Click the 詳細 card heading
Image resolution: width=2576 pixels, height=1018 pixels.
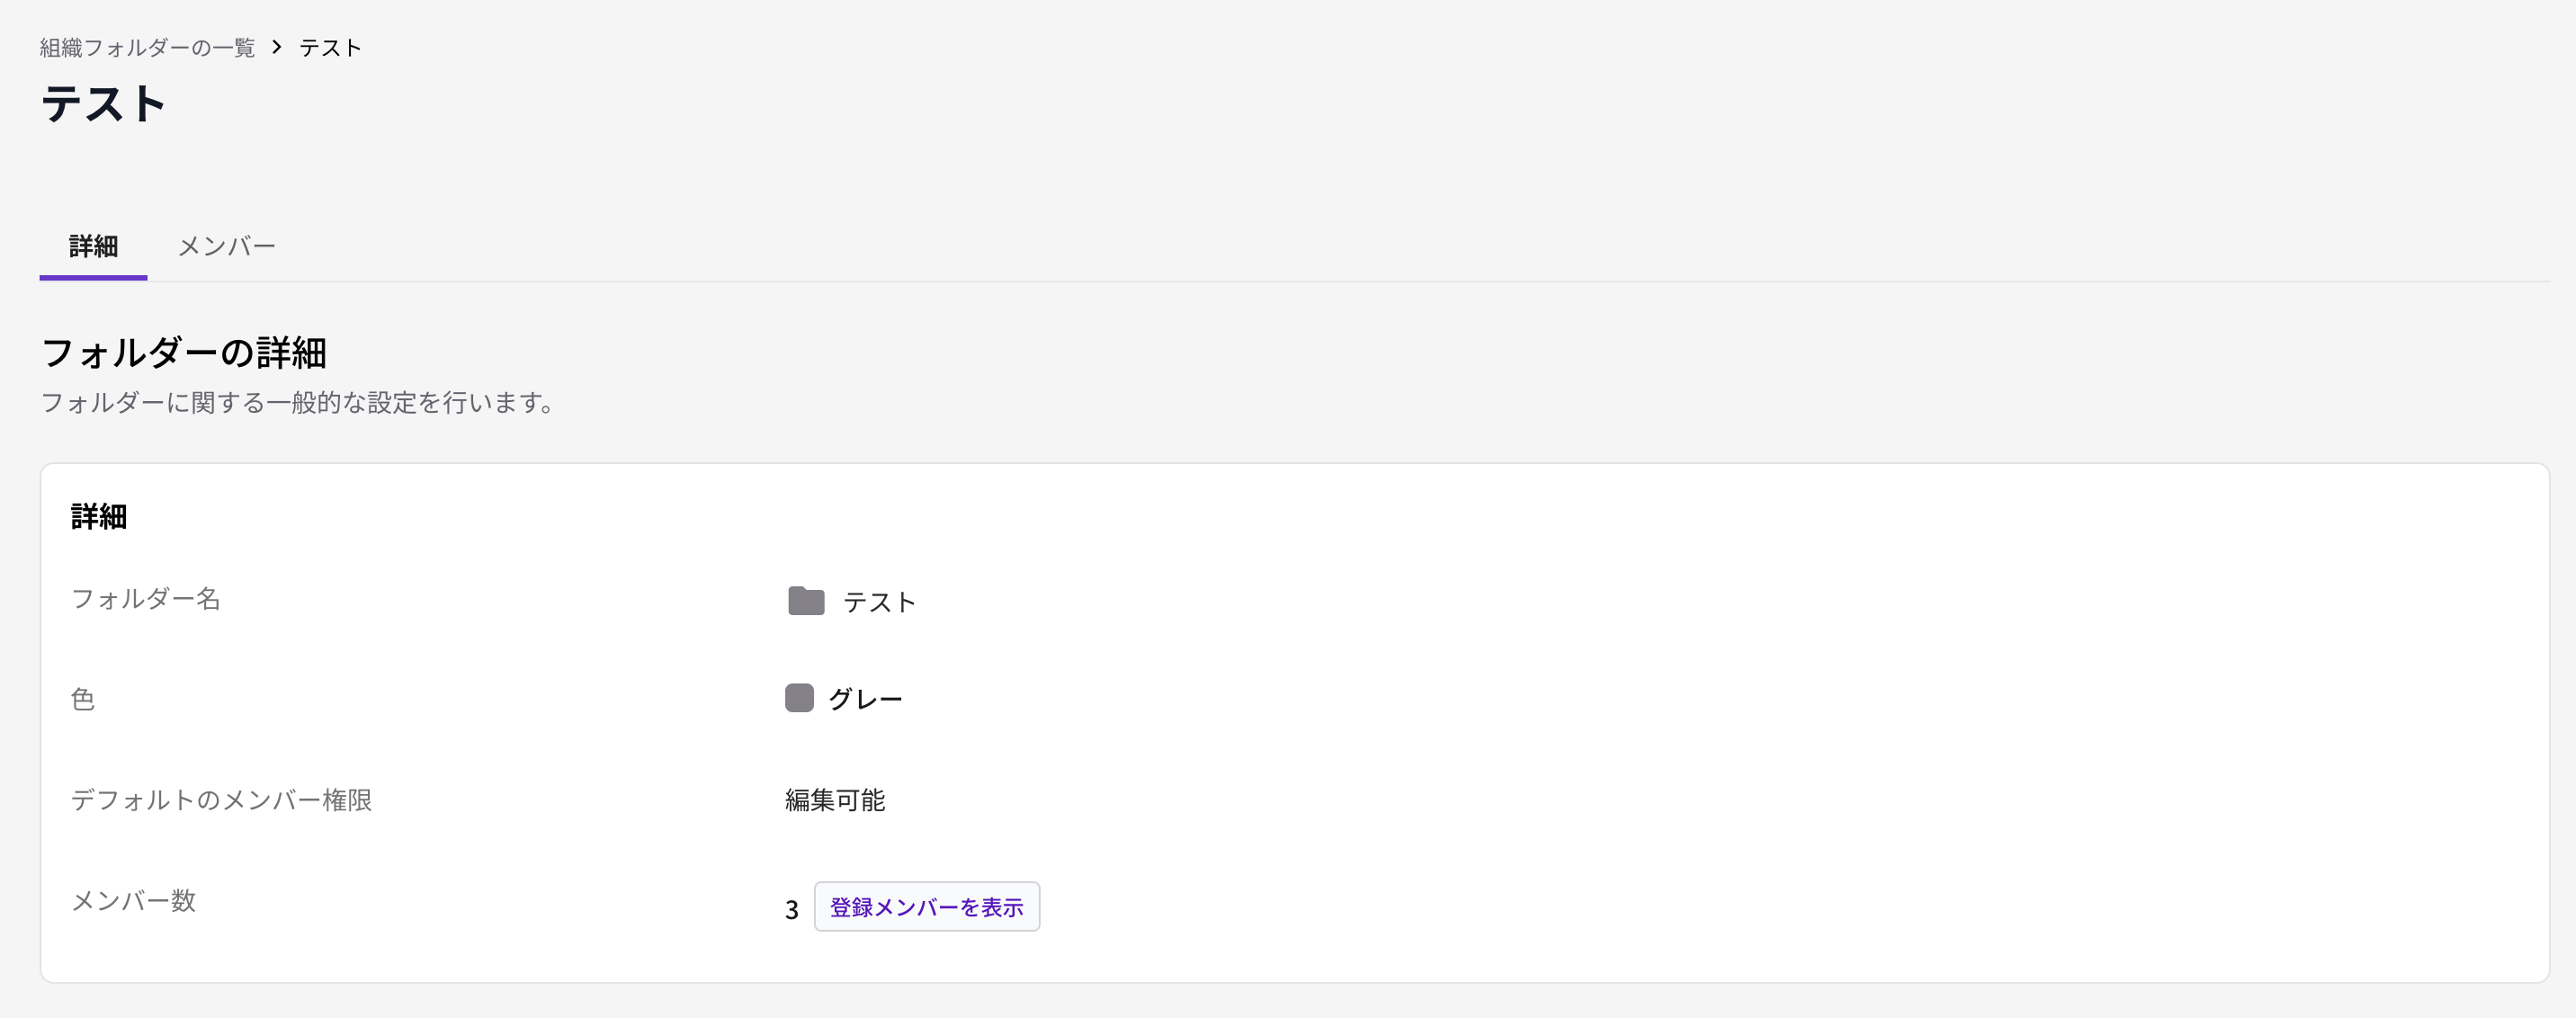pyautogui.click(x=99, y=517)
